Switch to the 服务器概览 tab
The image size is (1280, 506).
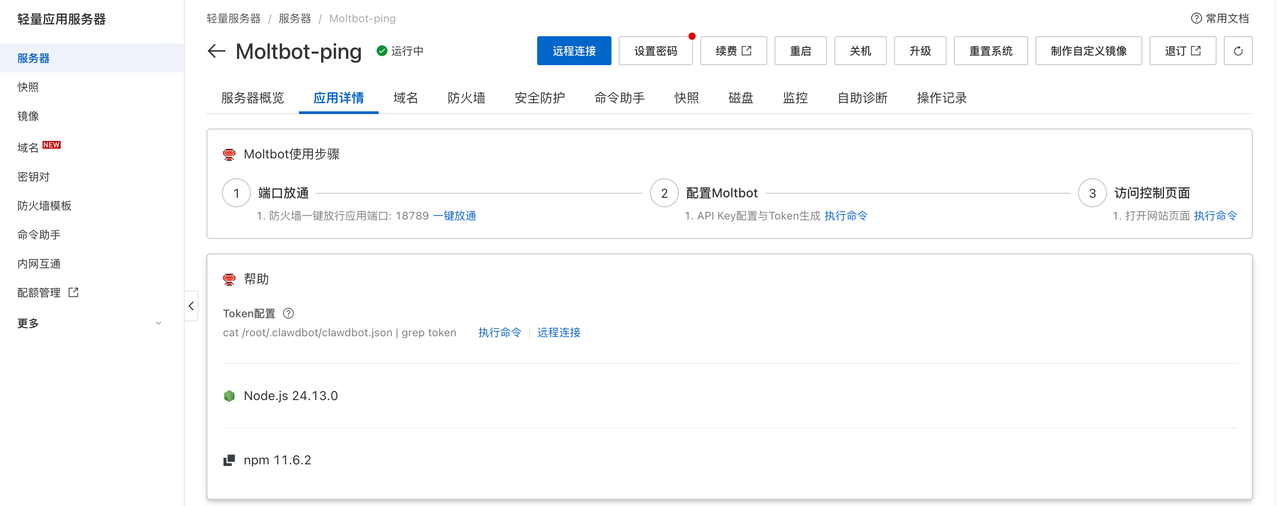coord(252,98)
